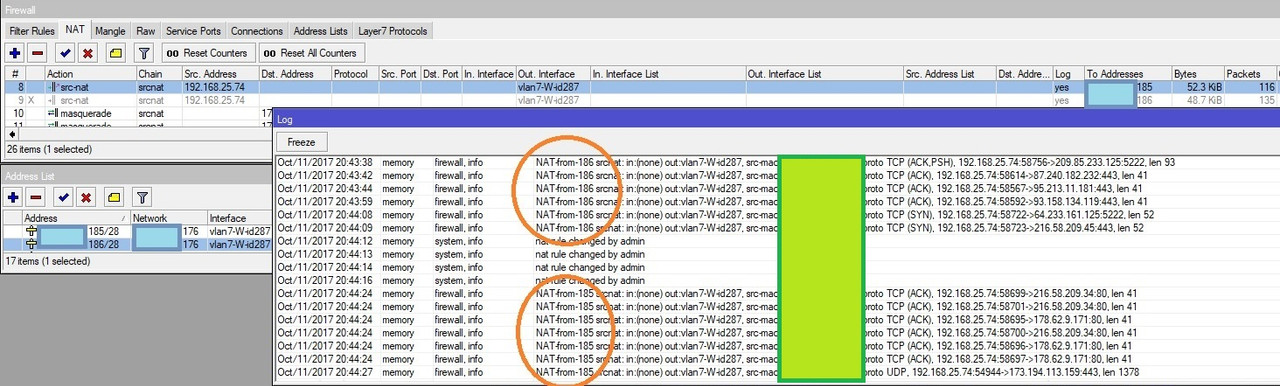Sort by the Src. Address column header
Viewport: 1280px width, 386px height.
click(220, 74)
